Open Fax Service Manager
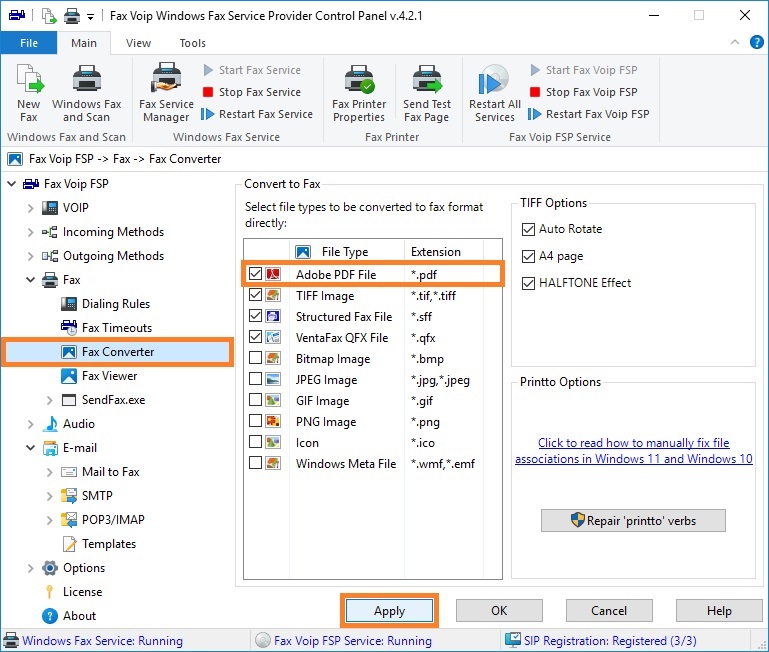The width and height of the screenshot is (769, 652). coord(166,93)
